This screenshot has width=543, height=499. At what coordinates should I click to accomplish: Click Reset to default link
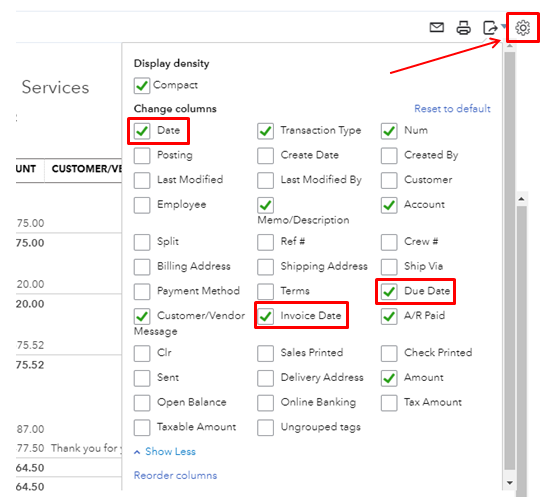coord(452,109)
